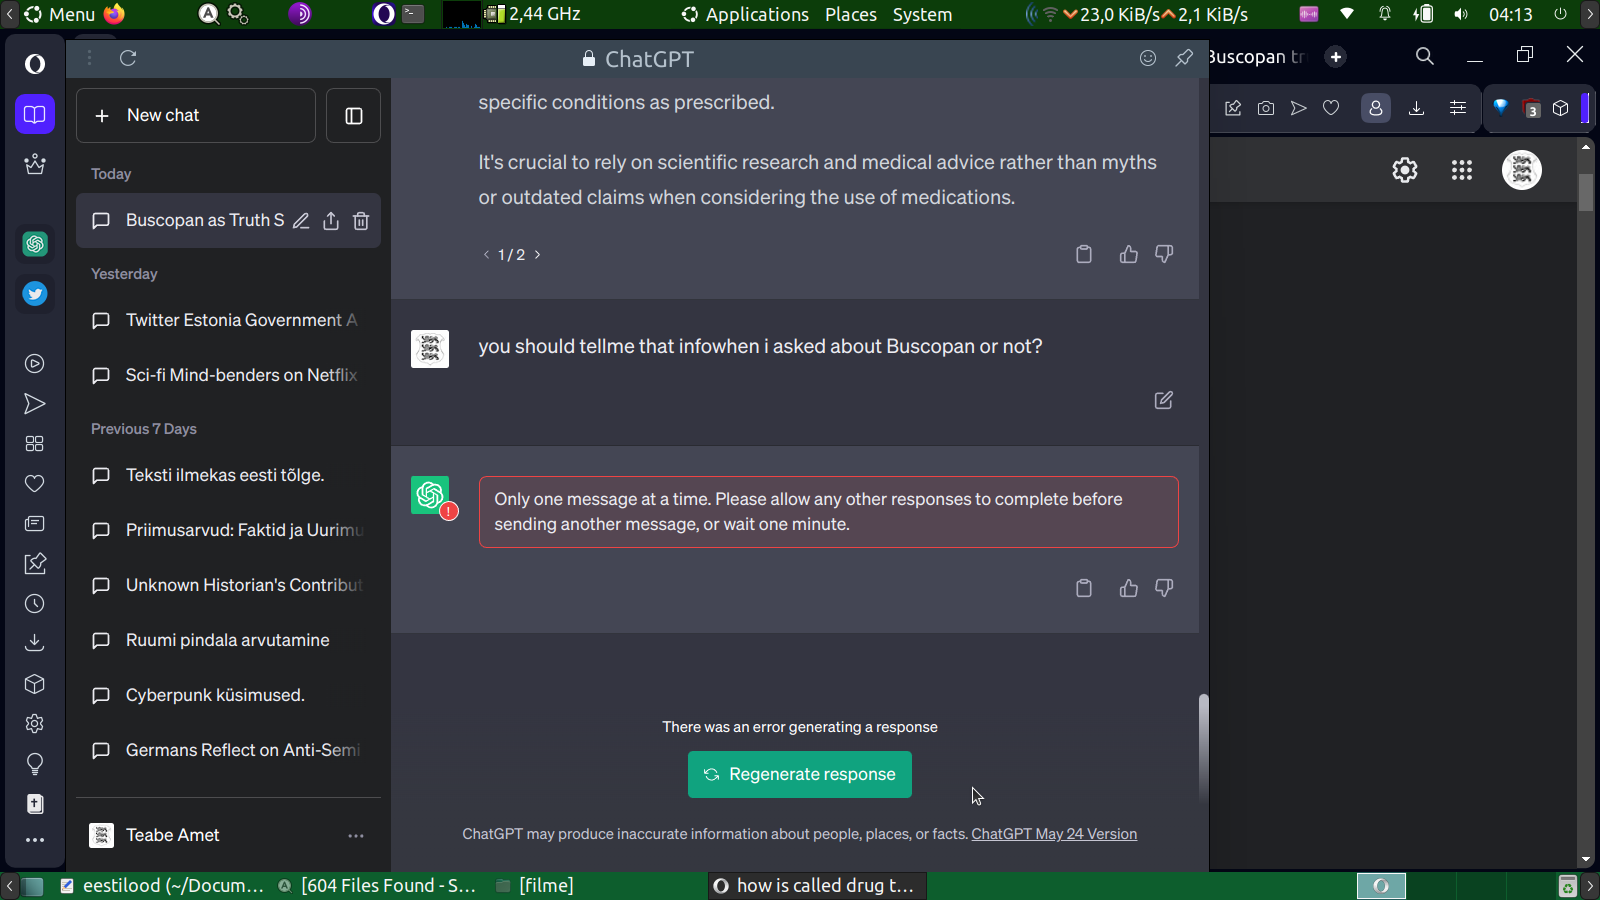Go to previous response version arrow
Image resolution: width=1600 pixels, height=900 pixels.
pyautogui.click(x=487, y=255)
